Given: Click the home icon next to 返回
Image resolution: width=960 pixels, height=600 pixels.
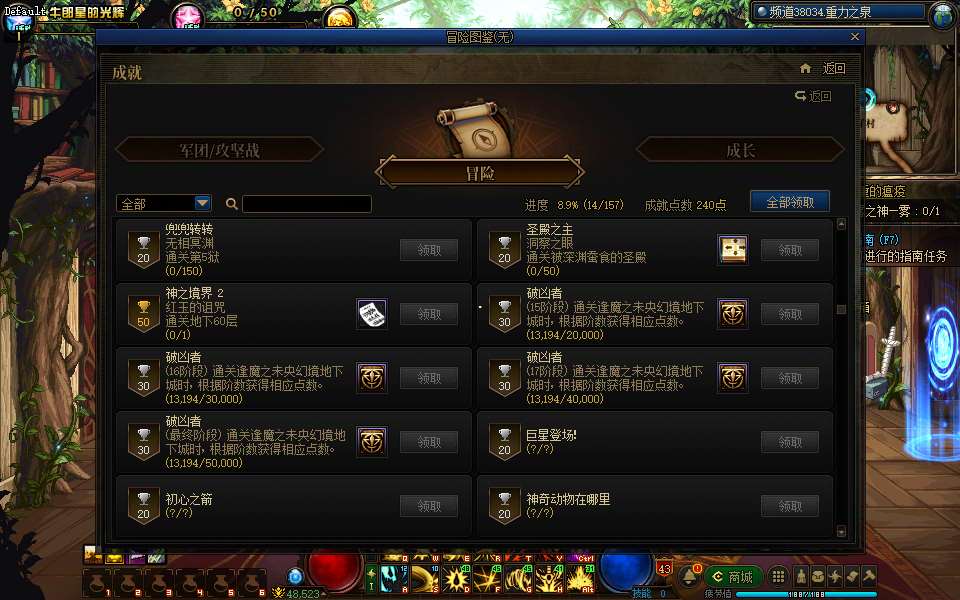Looking at the screenshot, I should [x=805, y=69].
